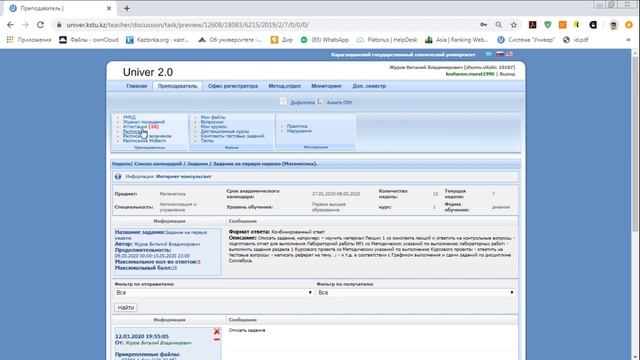Open the browser profile avatar

click(613, 25)
